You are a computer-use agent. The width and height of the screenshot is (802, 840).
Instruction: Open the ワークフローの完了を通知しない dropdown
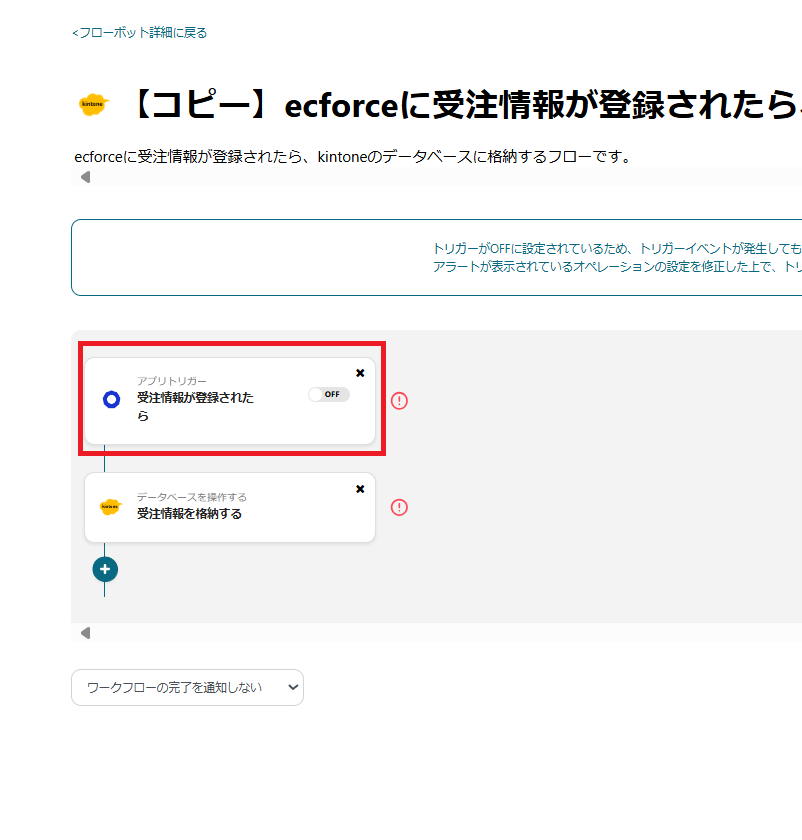188,687
